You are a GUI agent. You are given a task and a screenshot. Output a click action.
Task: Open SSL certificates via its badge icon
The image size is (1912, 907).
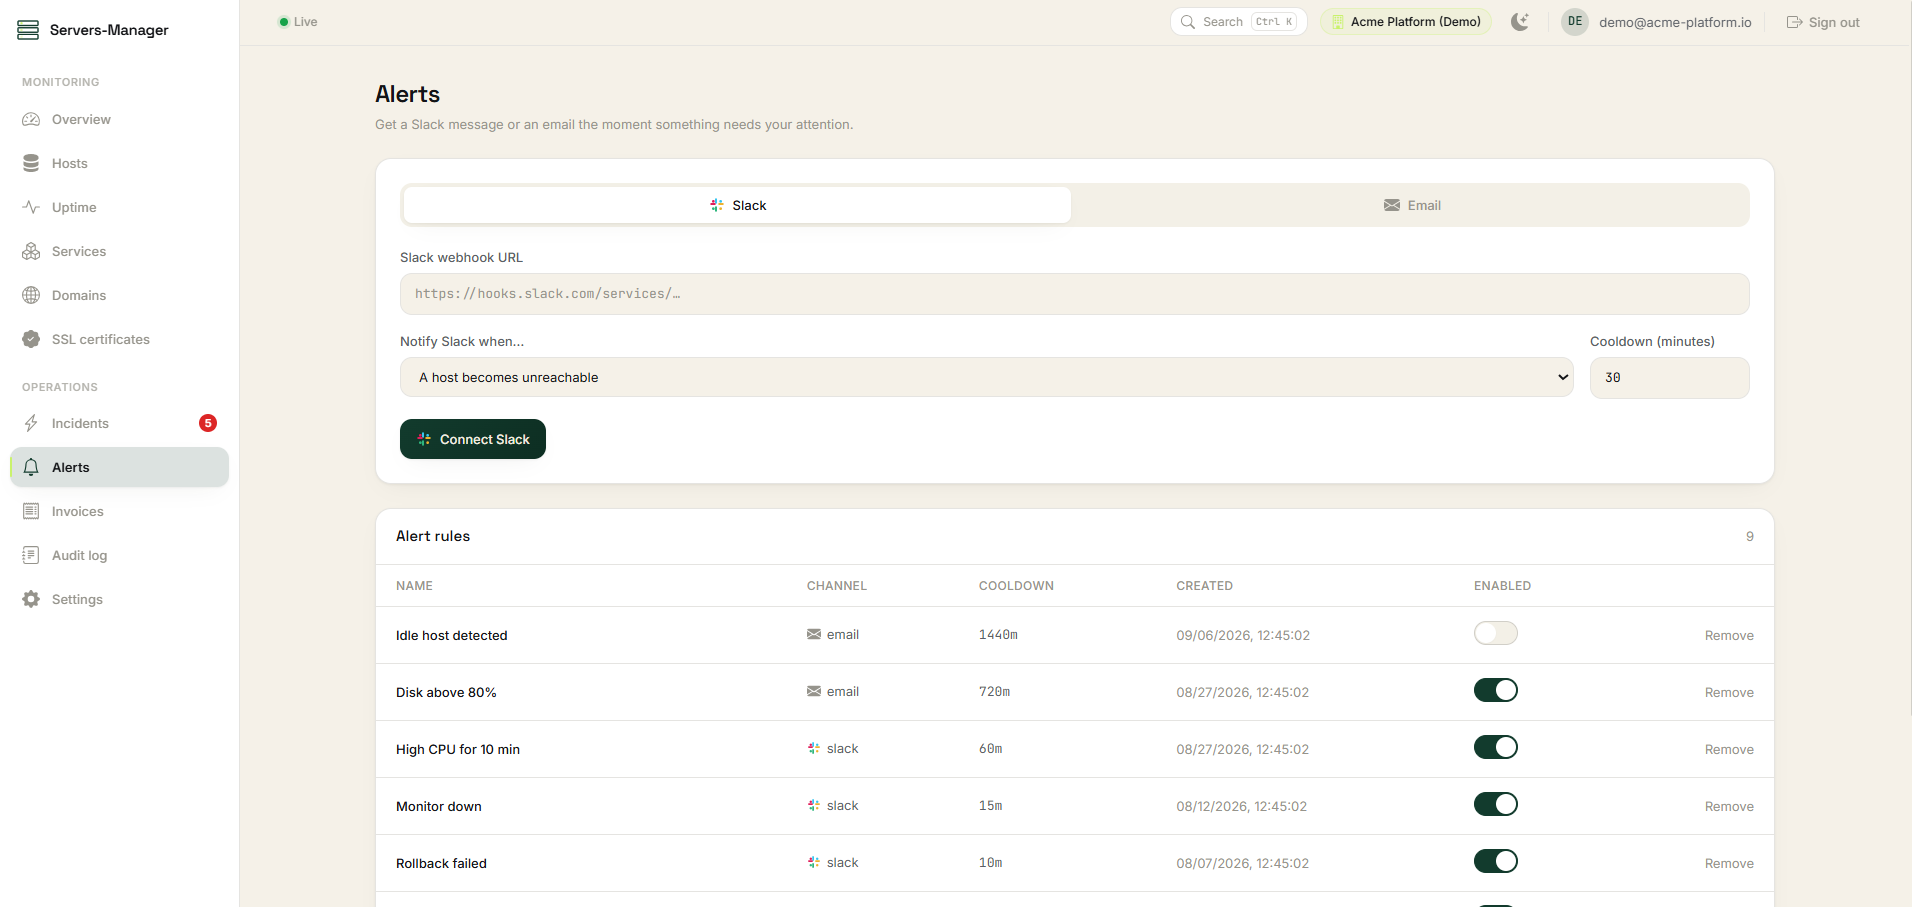[x=31, y=339]
